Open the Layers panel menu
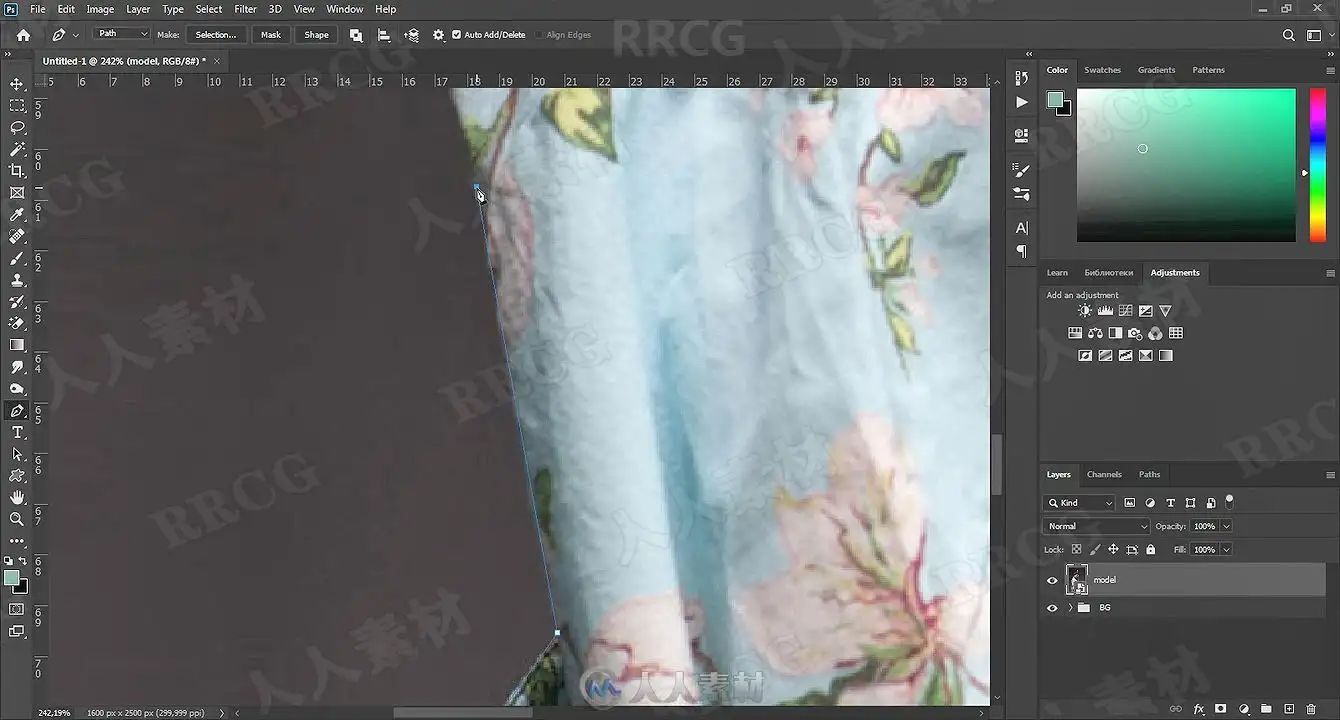The height and width of the screenshot is (720, 1340). pyautogui.click(x=1330, y=475)
